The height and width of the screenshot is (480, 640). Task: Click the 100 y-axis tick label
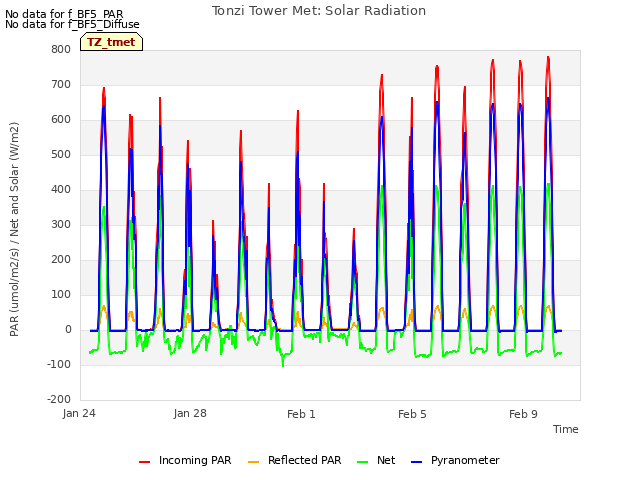(61, 294)
